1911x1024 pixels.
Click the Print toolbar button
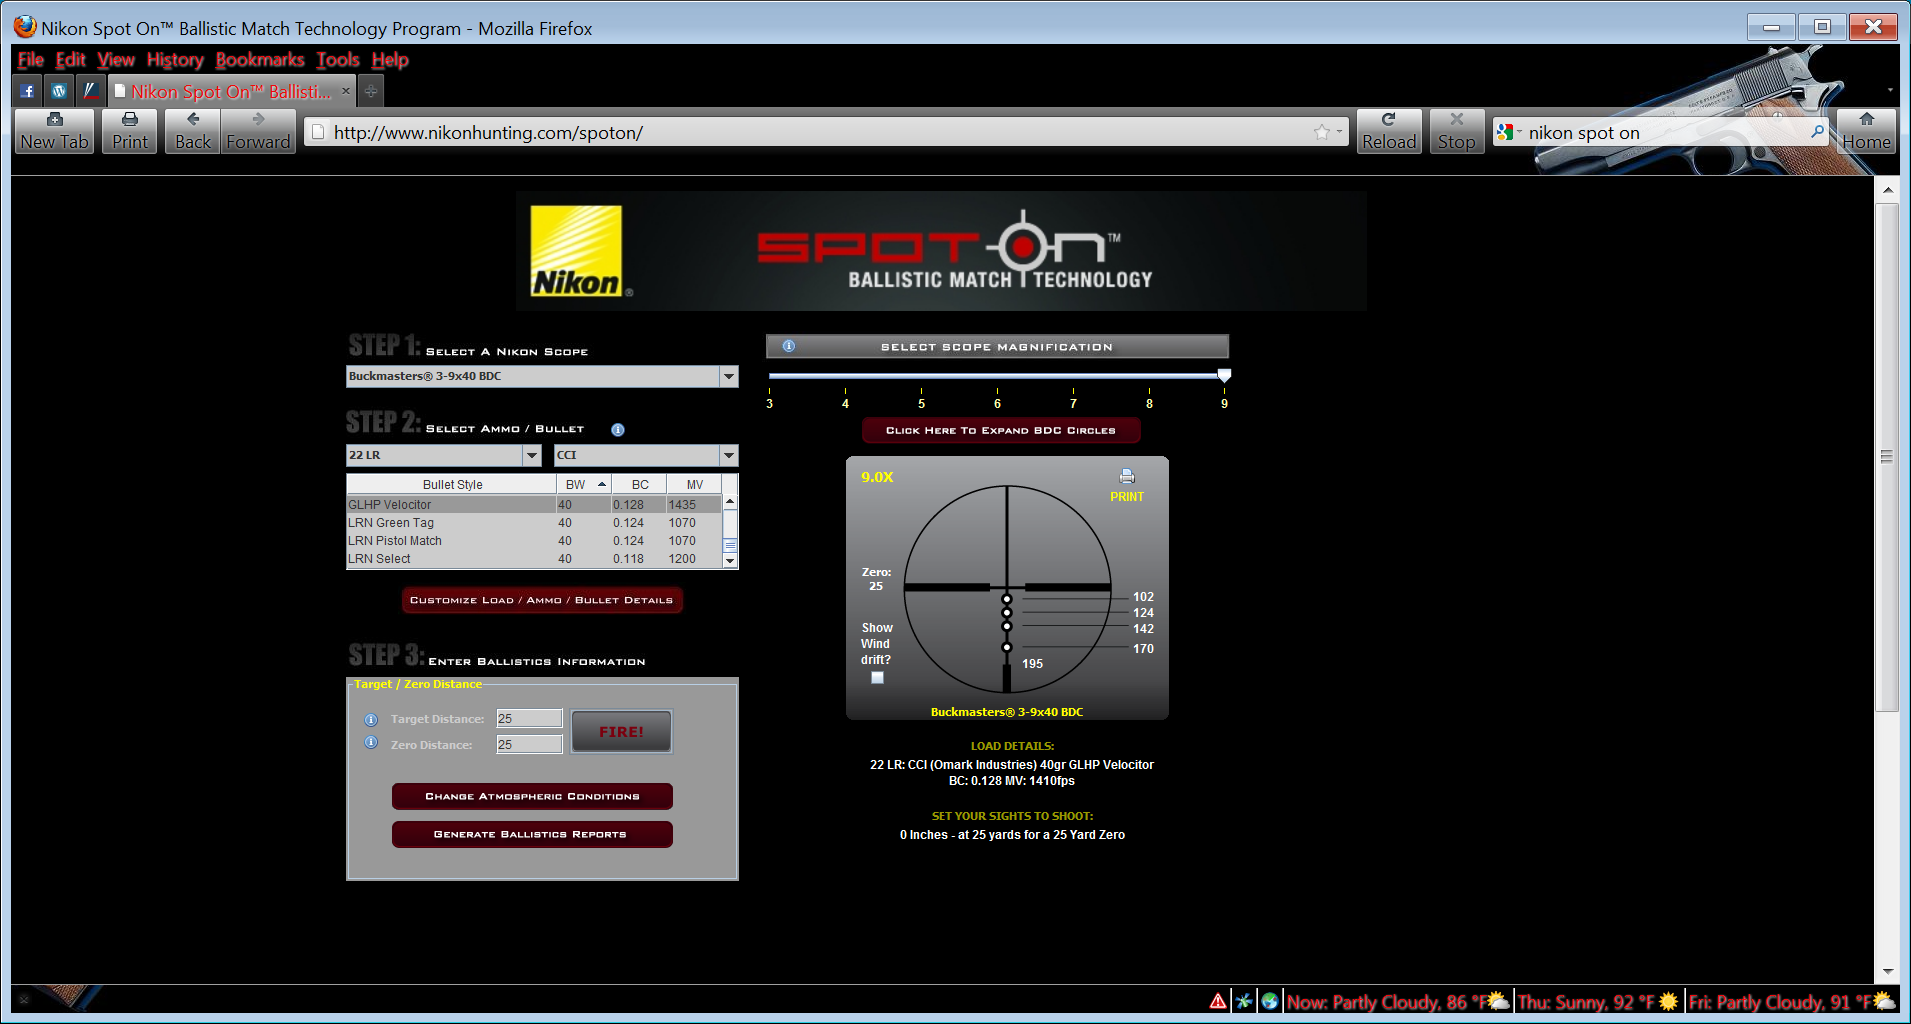tap(130, 131)
